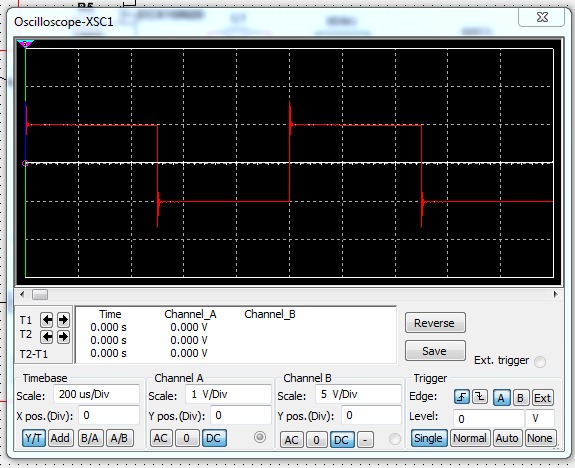The height and width of the screenshot is (468, 575).
Task: Click Channel A Y pos field
Action: pos(241,415)
